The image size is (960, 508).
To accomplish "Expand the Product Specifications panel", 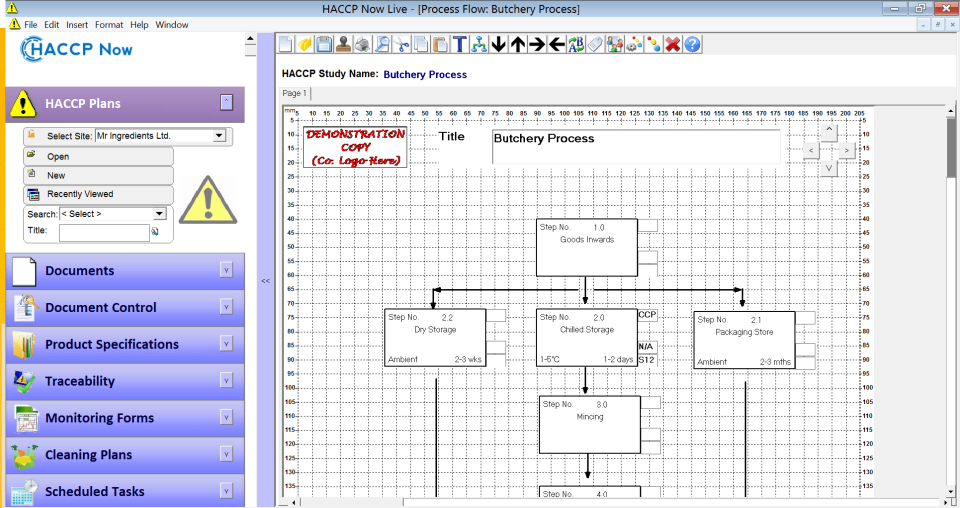I will pos(227,343).
